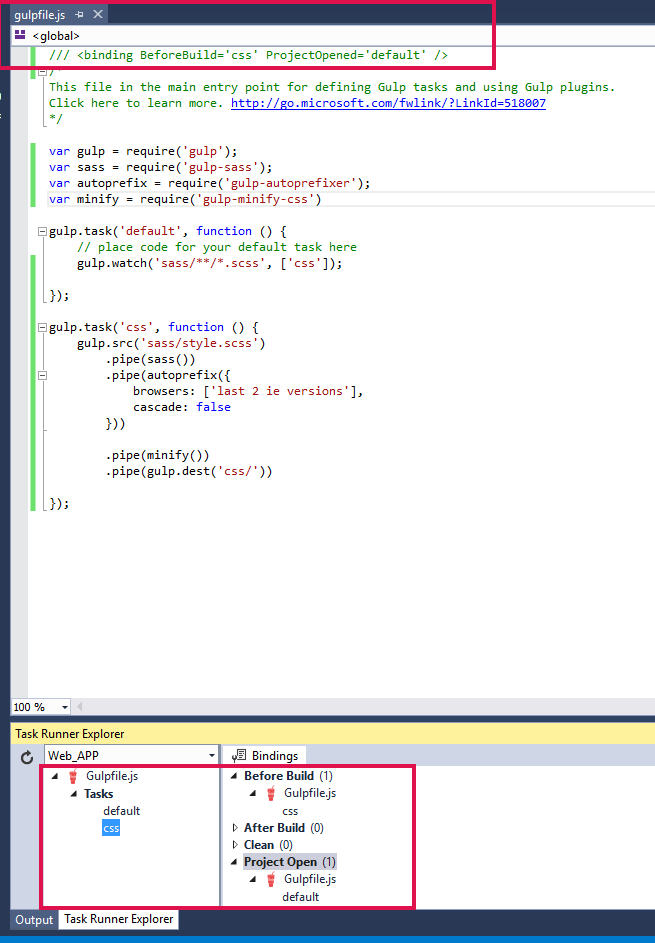
Task: Select the 'default' task under Tasks
Action: pos(122,811)
